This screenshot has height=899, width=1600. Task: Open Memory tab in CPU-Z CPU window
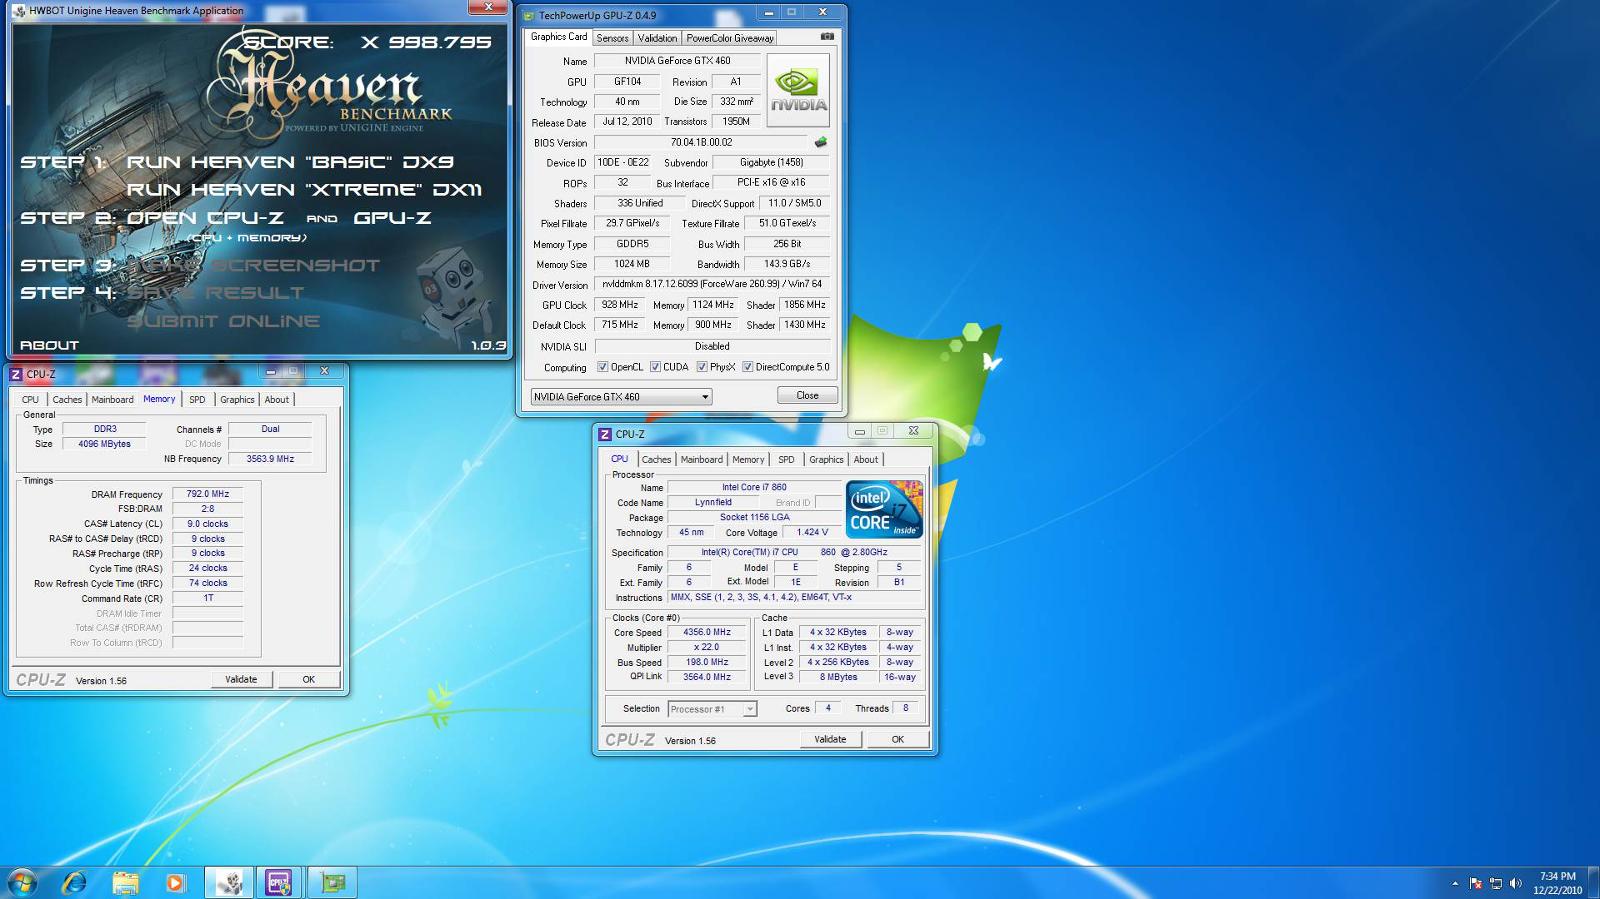pos(748,460)
